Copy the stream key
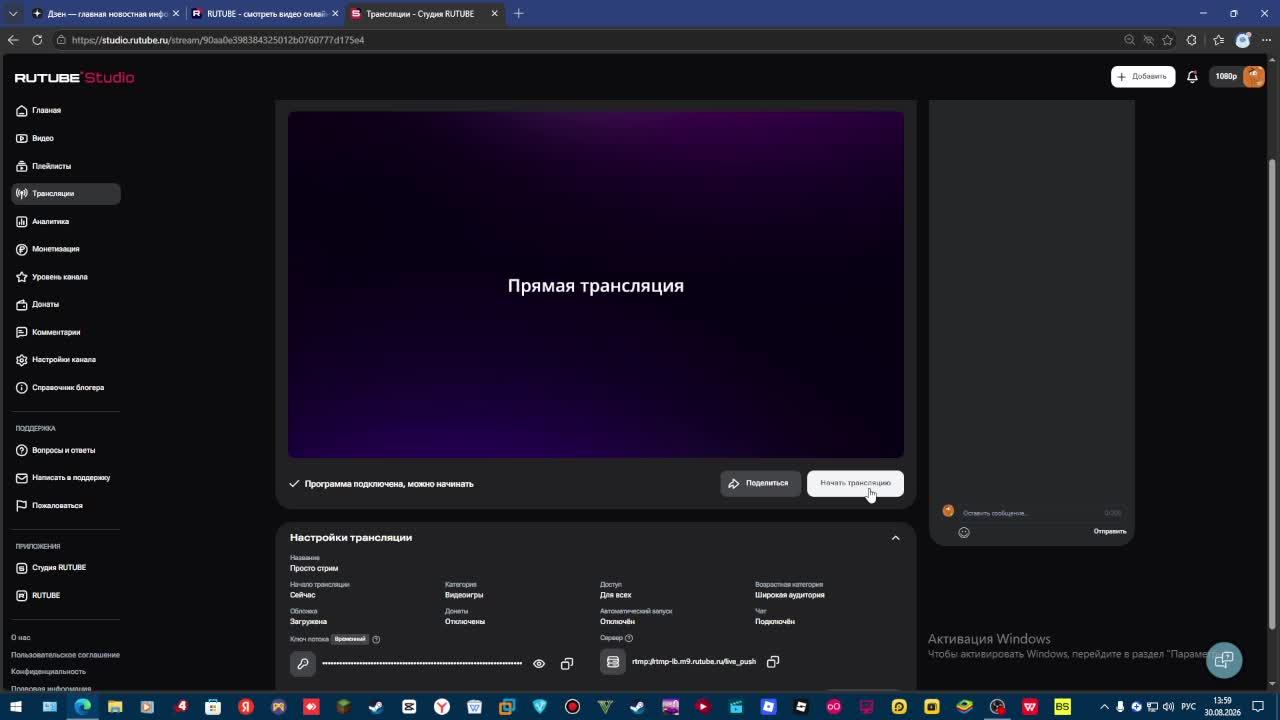This screenshot has width=1280, height=720. click(x=567, y=664)
